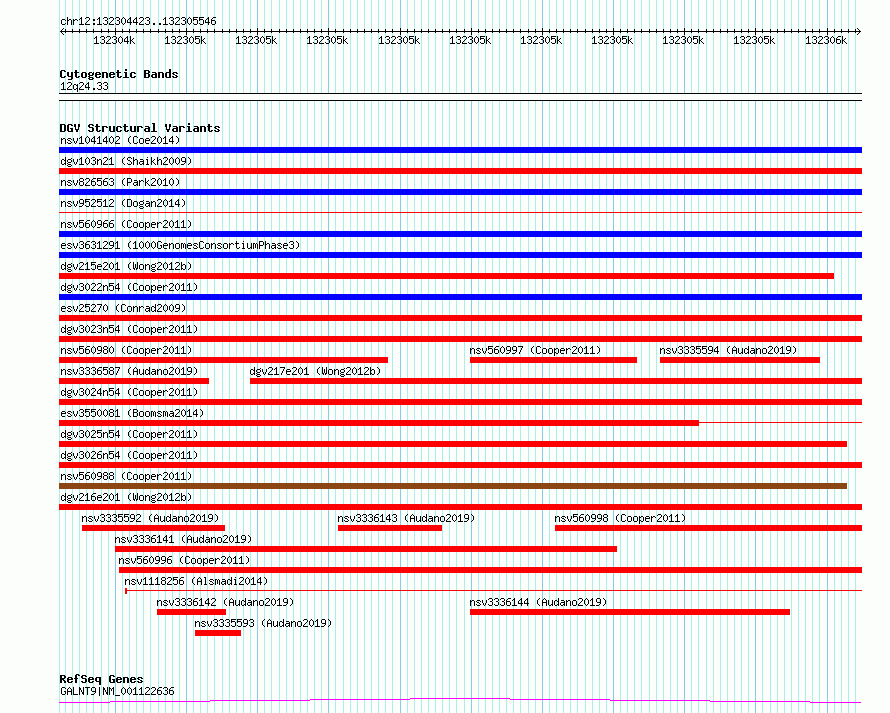Image resolution: width=890 pixels, height=713 pixels.
Task: Click dgv3023n54 (Cooper2011) label
Action: [x=129, y=329]
